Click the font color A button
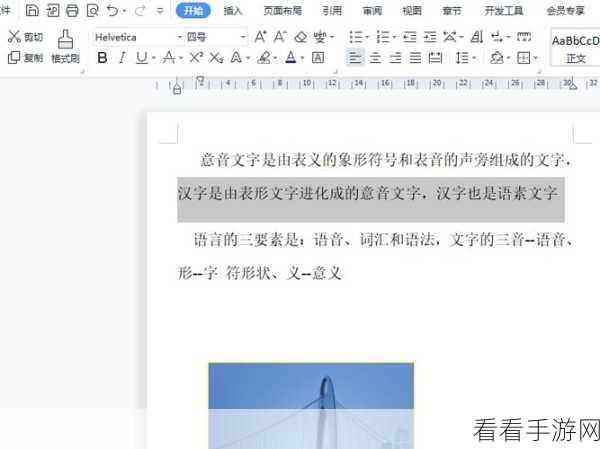The image size is (600, 449). (291, 58)
